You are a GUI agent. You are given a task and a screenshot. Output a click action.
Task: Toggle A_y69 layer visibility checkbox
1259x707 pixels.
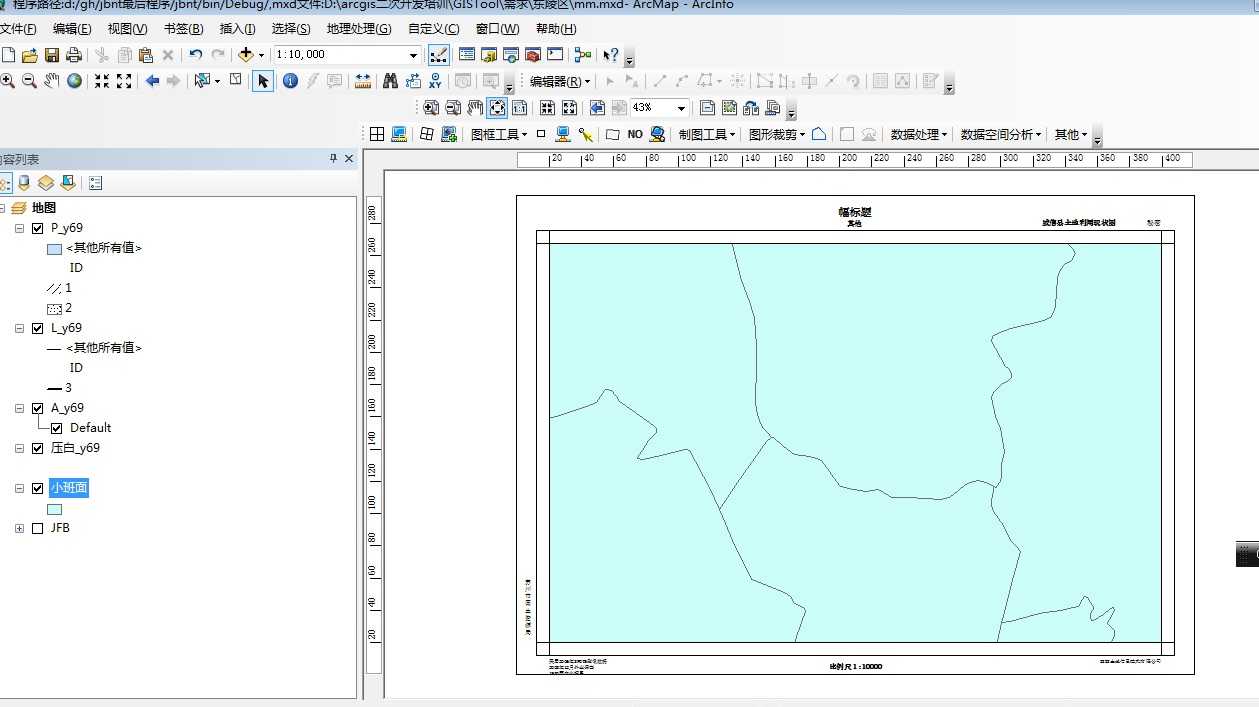(38, 408)
